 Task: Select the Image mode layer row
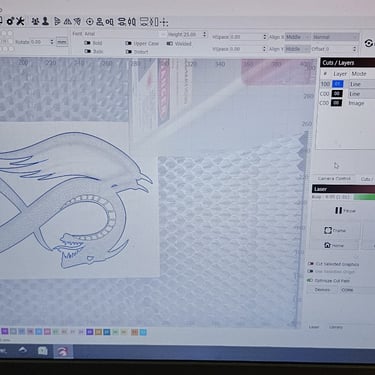pyautogui.click(x=347, y=103)
